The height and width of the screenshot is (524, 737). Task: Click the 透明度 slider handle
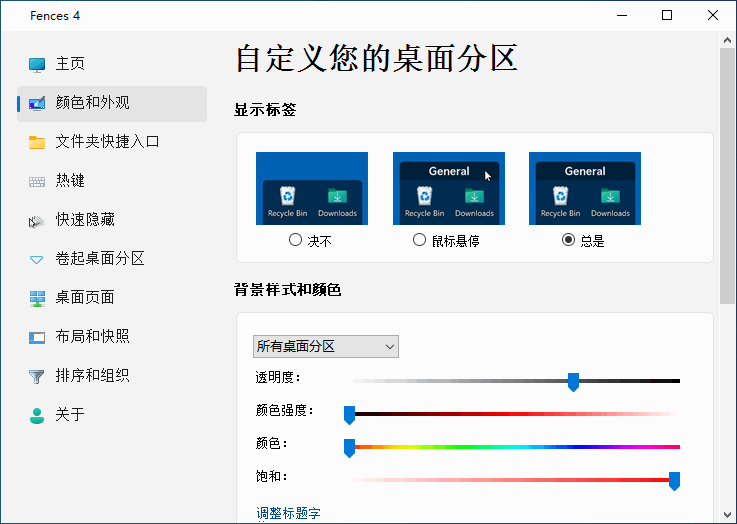[573, 382]
